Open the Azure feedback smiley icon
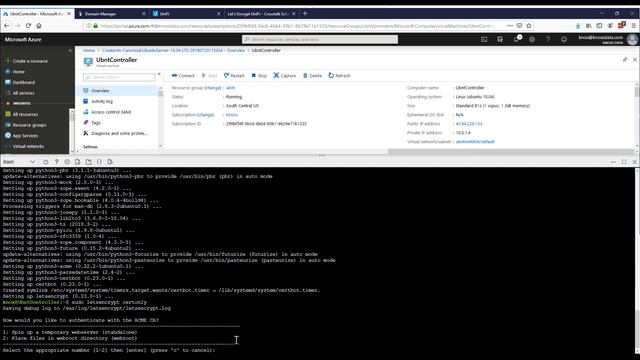Image resolution: width=640 pixels, height=360 pixels. tap(564, 39)
